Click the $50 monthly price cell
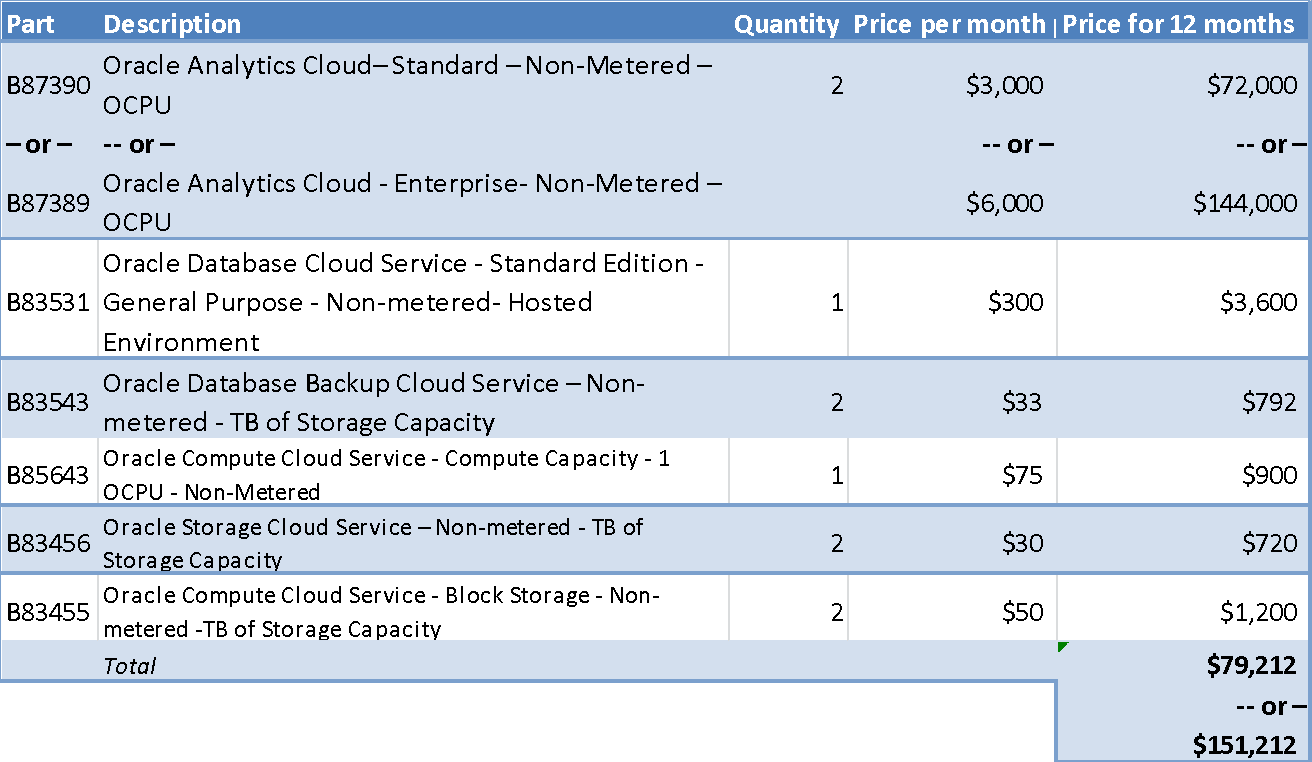Screen dimensions: 1312x762 click(x=1022, y=612)
